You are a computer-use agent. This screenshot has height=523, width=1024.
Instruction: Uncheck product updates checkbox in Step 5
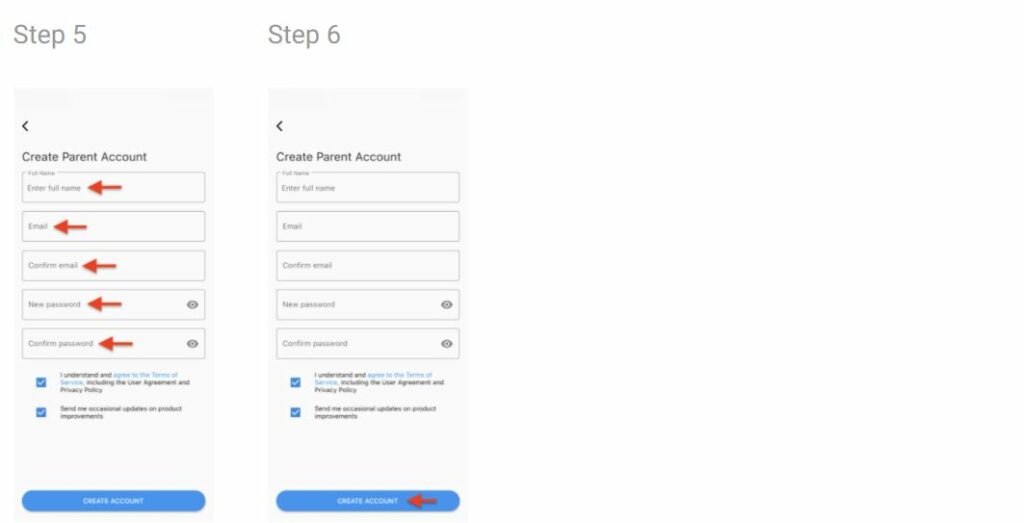click(x=41, y=413)
